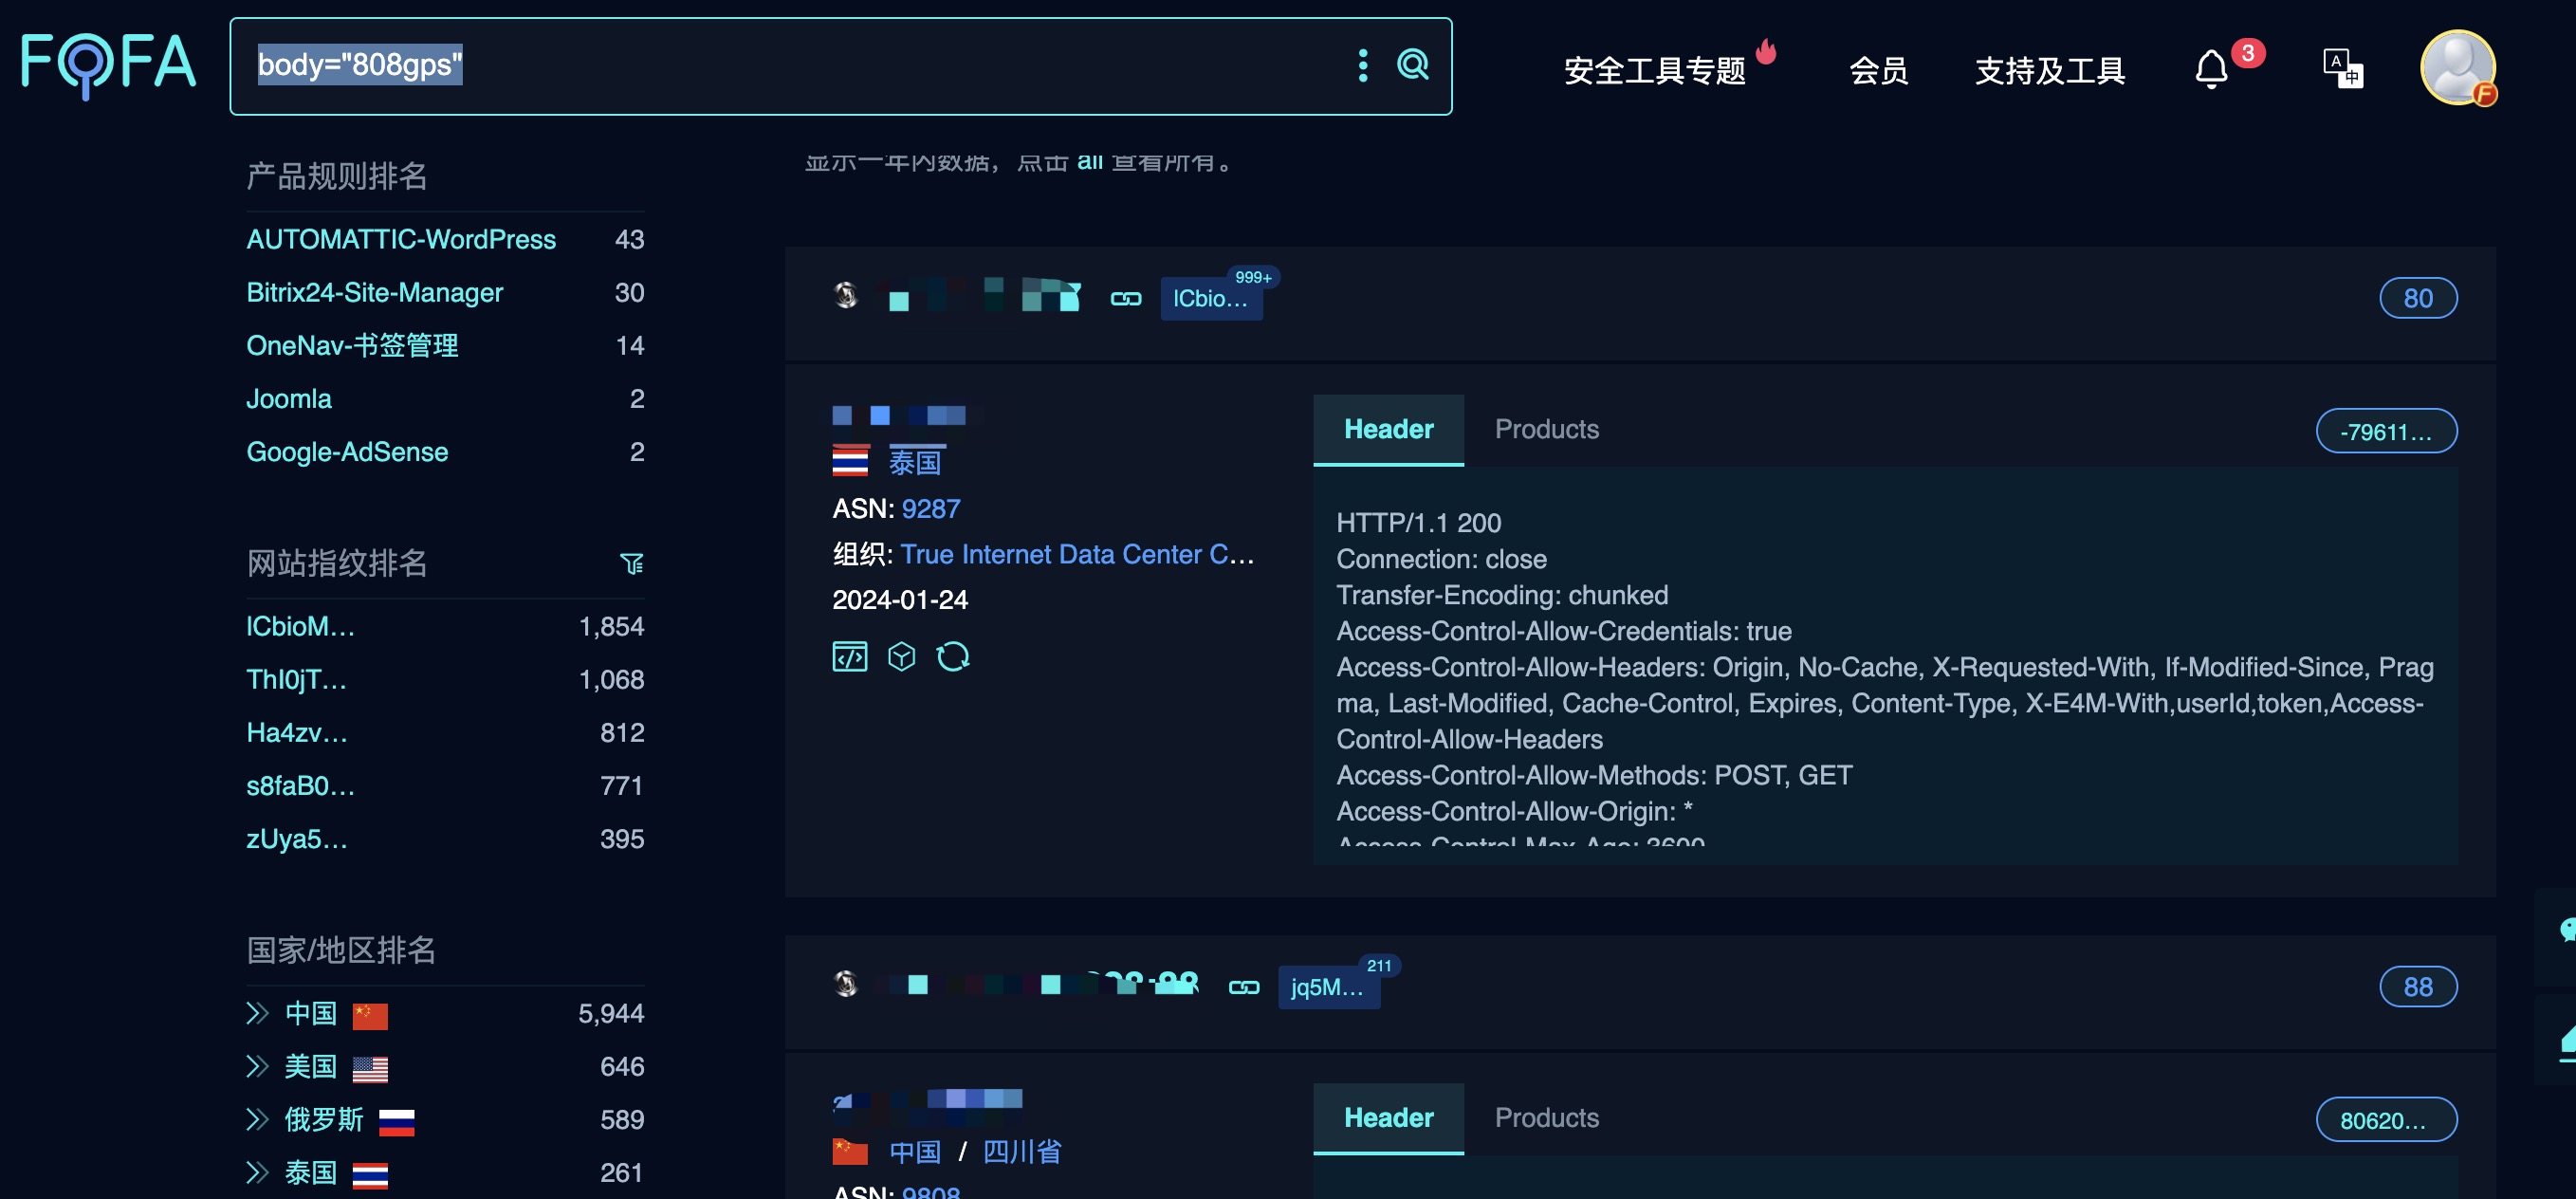Viewport: 2576px width, 1199px height.
Task: Select the Header tab on bottom result
Action: click(x=1388, y=1118)
